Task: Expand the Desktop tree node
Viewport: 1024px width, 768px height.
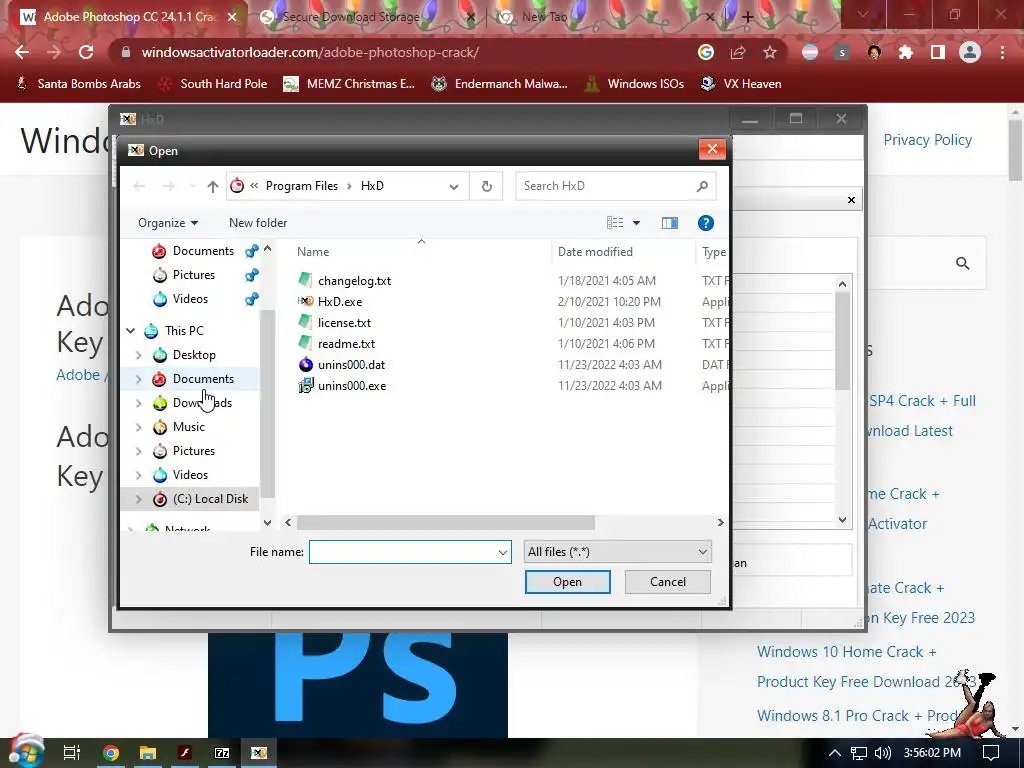Action: click(x=138, y=355)
